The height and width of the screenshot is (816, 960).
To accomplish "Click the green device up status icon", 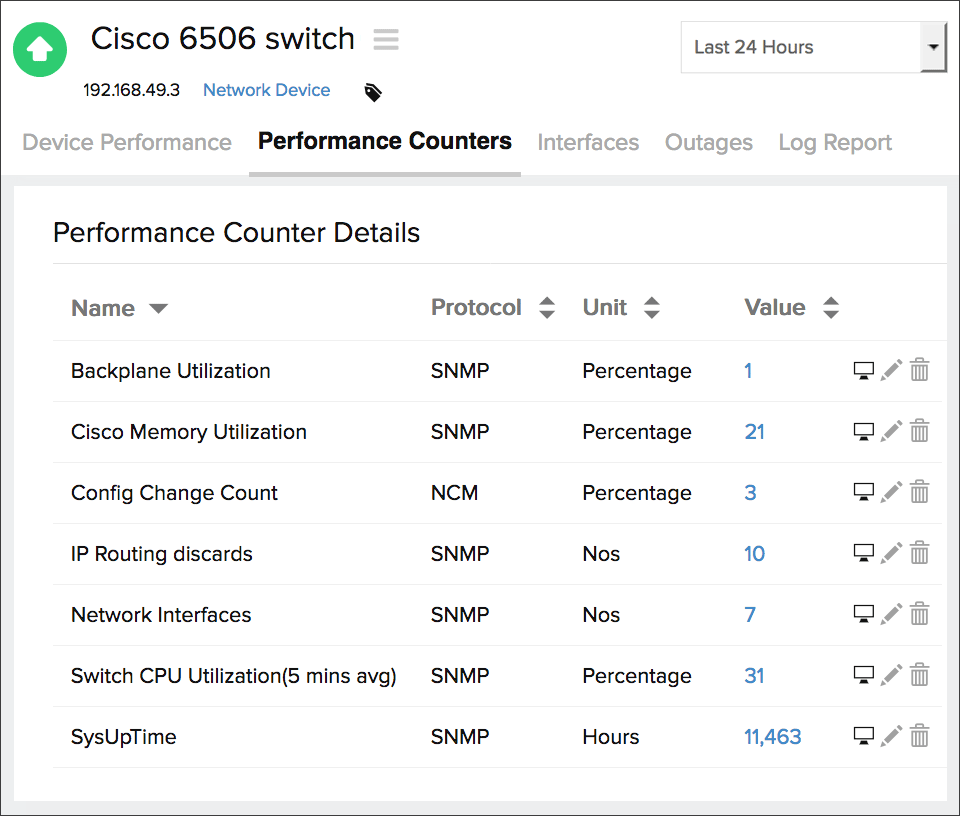I will tap(40, 50).
